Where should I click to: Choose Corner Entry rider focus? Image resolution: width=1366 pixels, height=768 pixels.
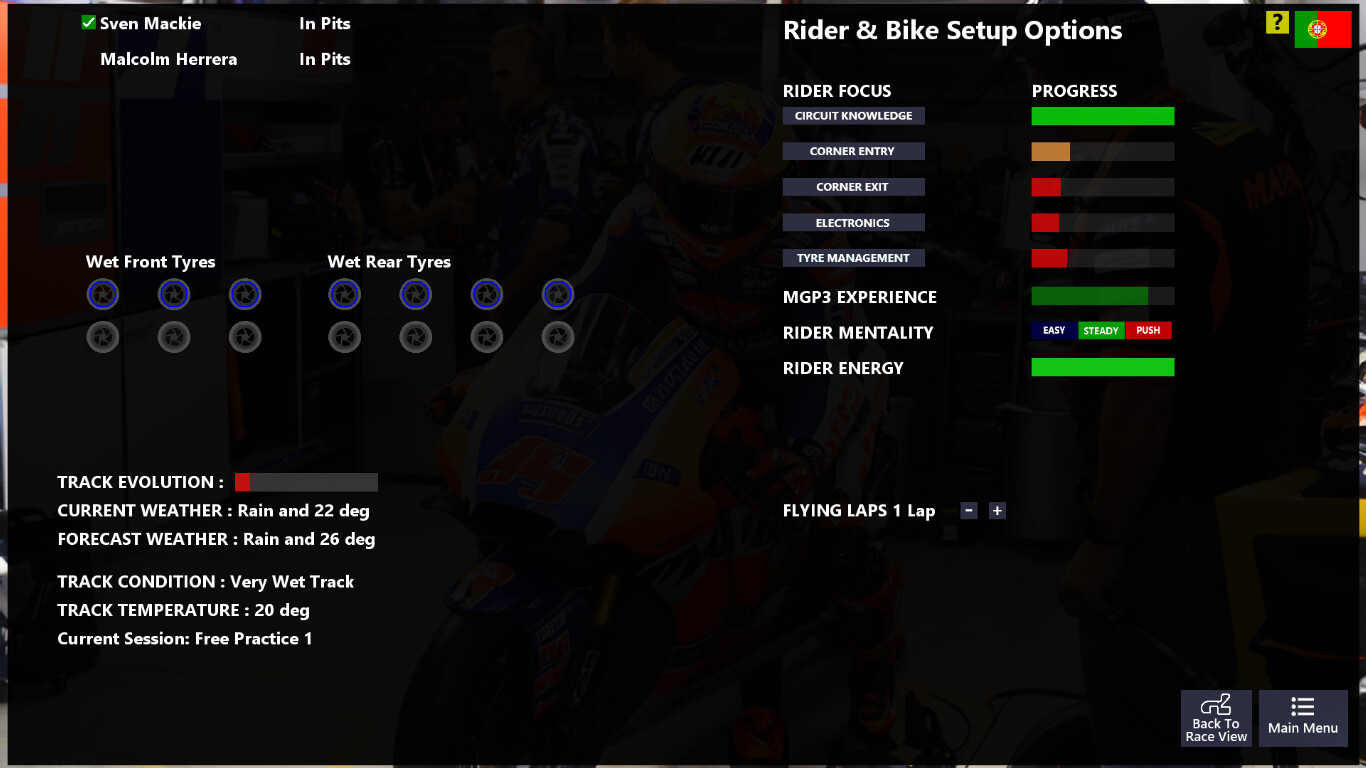pos(854,152)
